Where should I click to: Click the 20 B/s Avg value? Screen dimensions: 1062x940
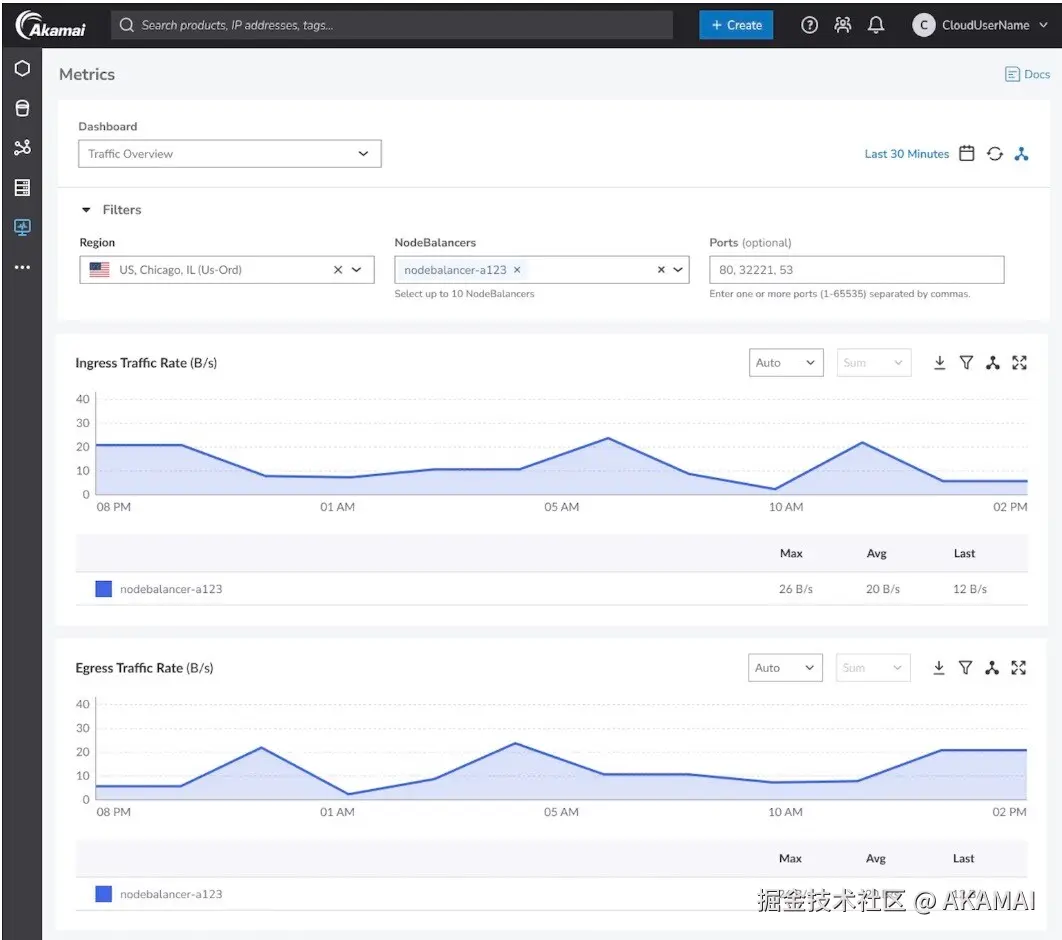click(883, 589)
